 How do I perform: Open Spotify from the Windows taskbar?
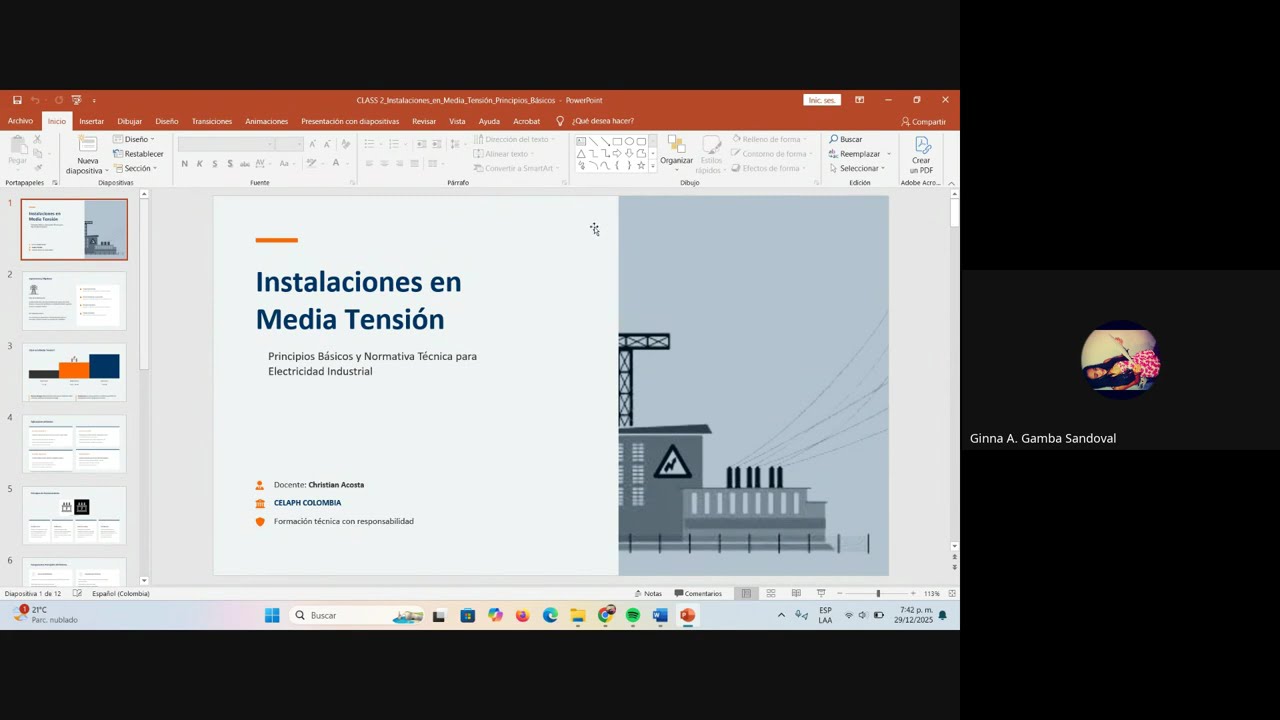tap(633, 615)
